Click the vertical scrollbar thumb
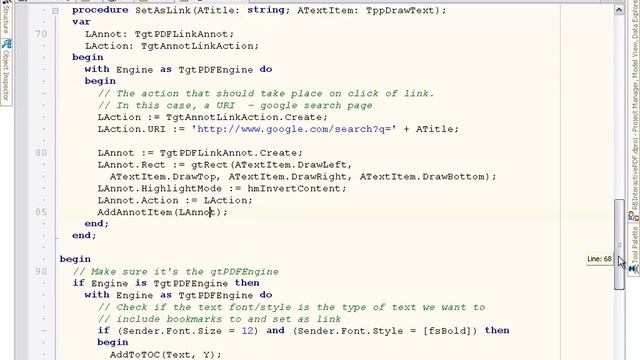The height and width of the screenshot is (360, 640). coord(619,244)
